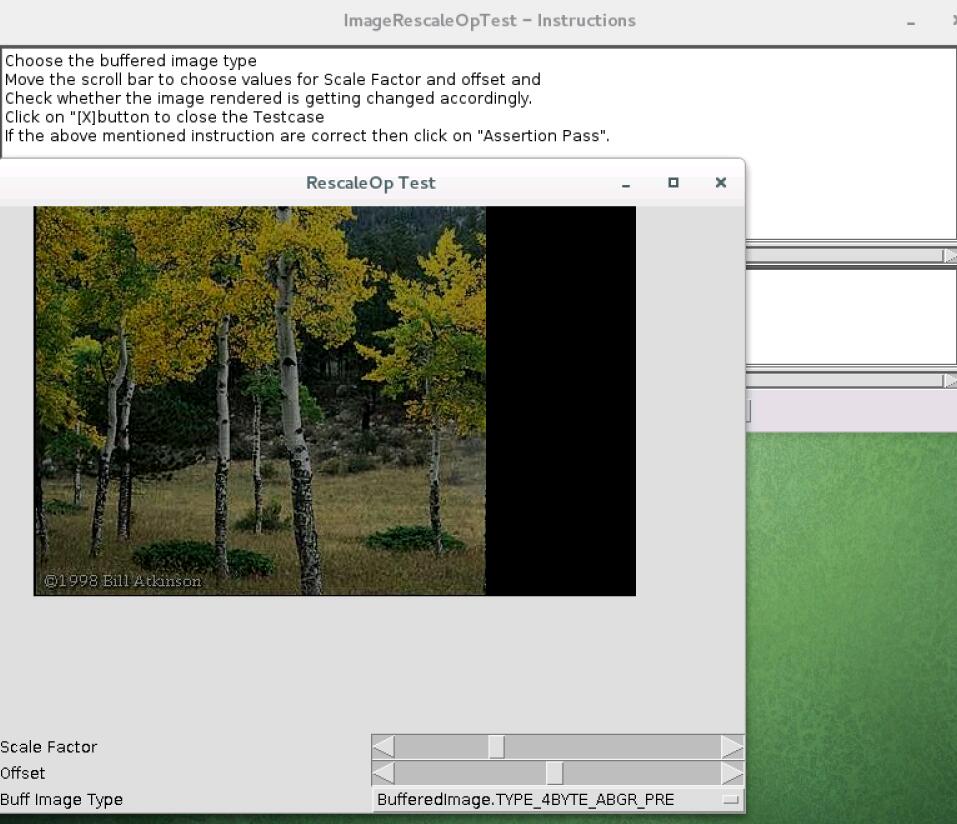Click the rendered aspen trees image

(260, 400)
